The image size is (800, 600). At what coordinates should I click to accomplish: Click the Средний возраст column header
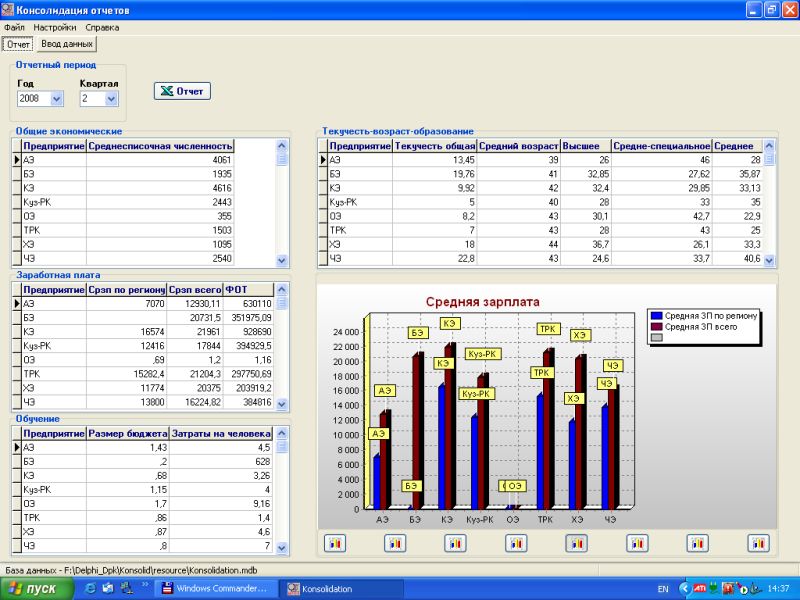point(518,146)
